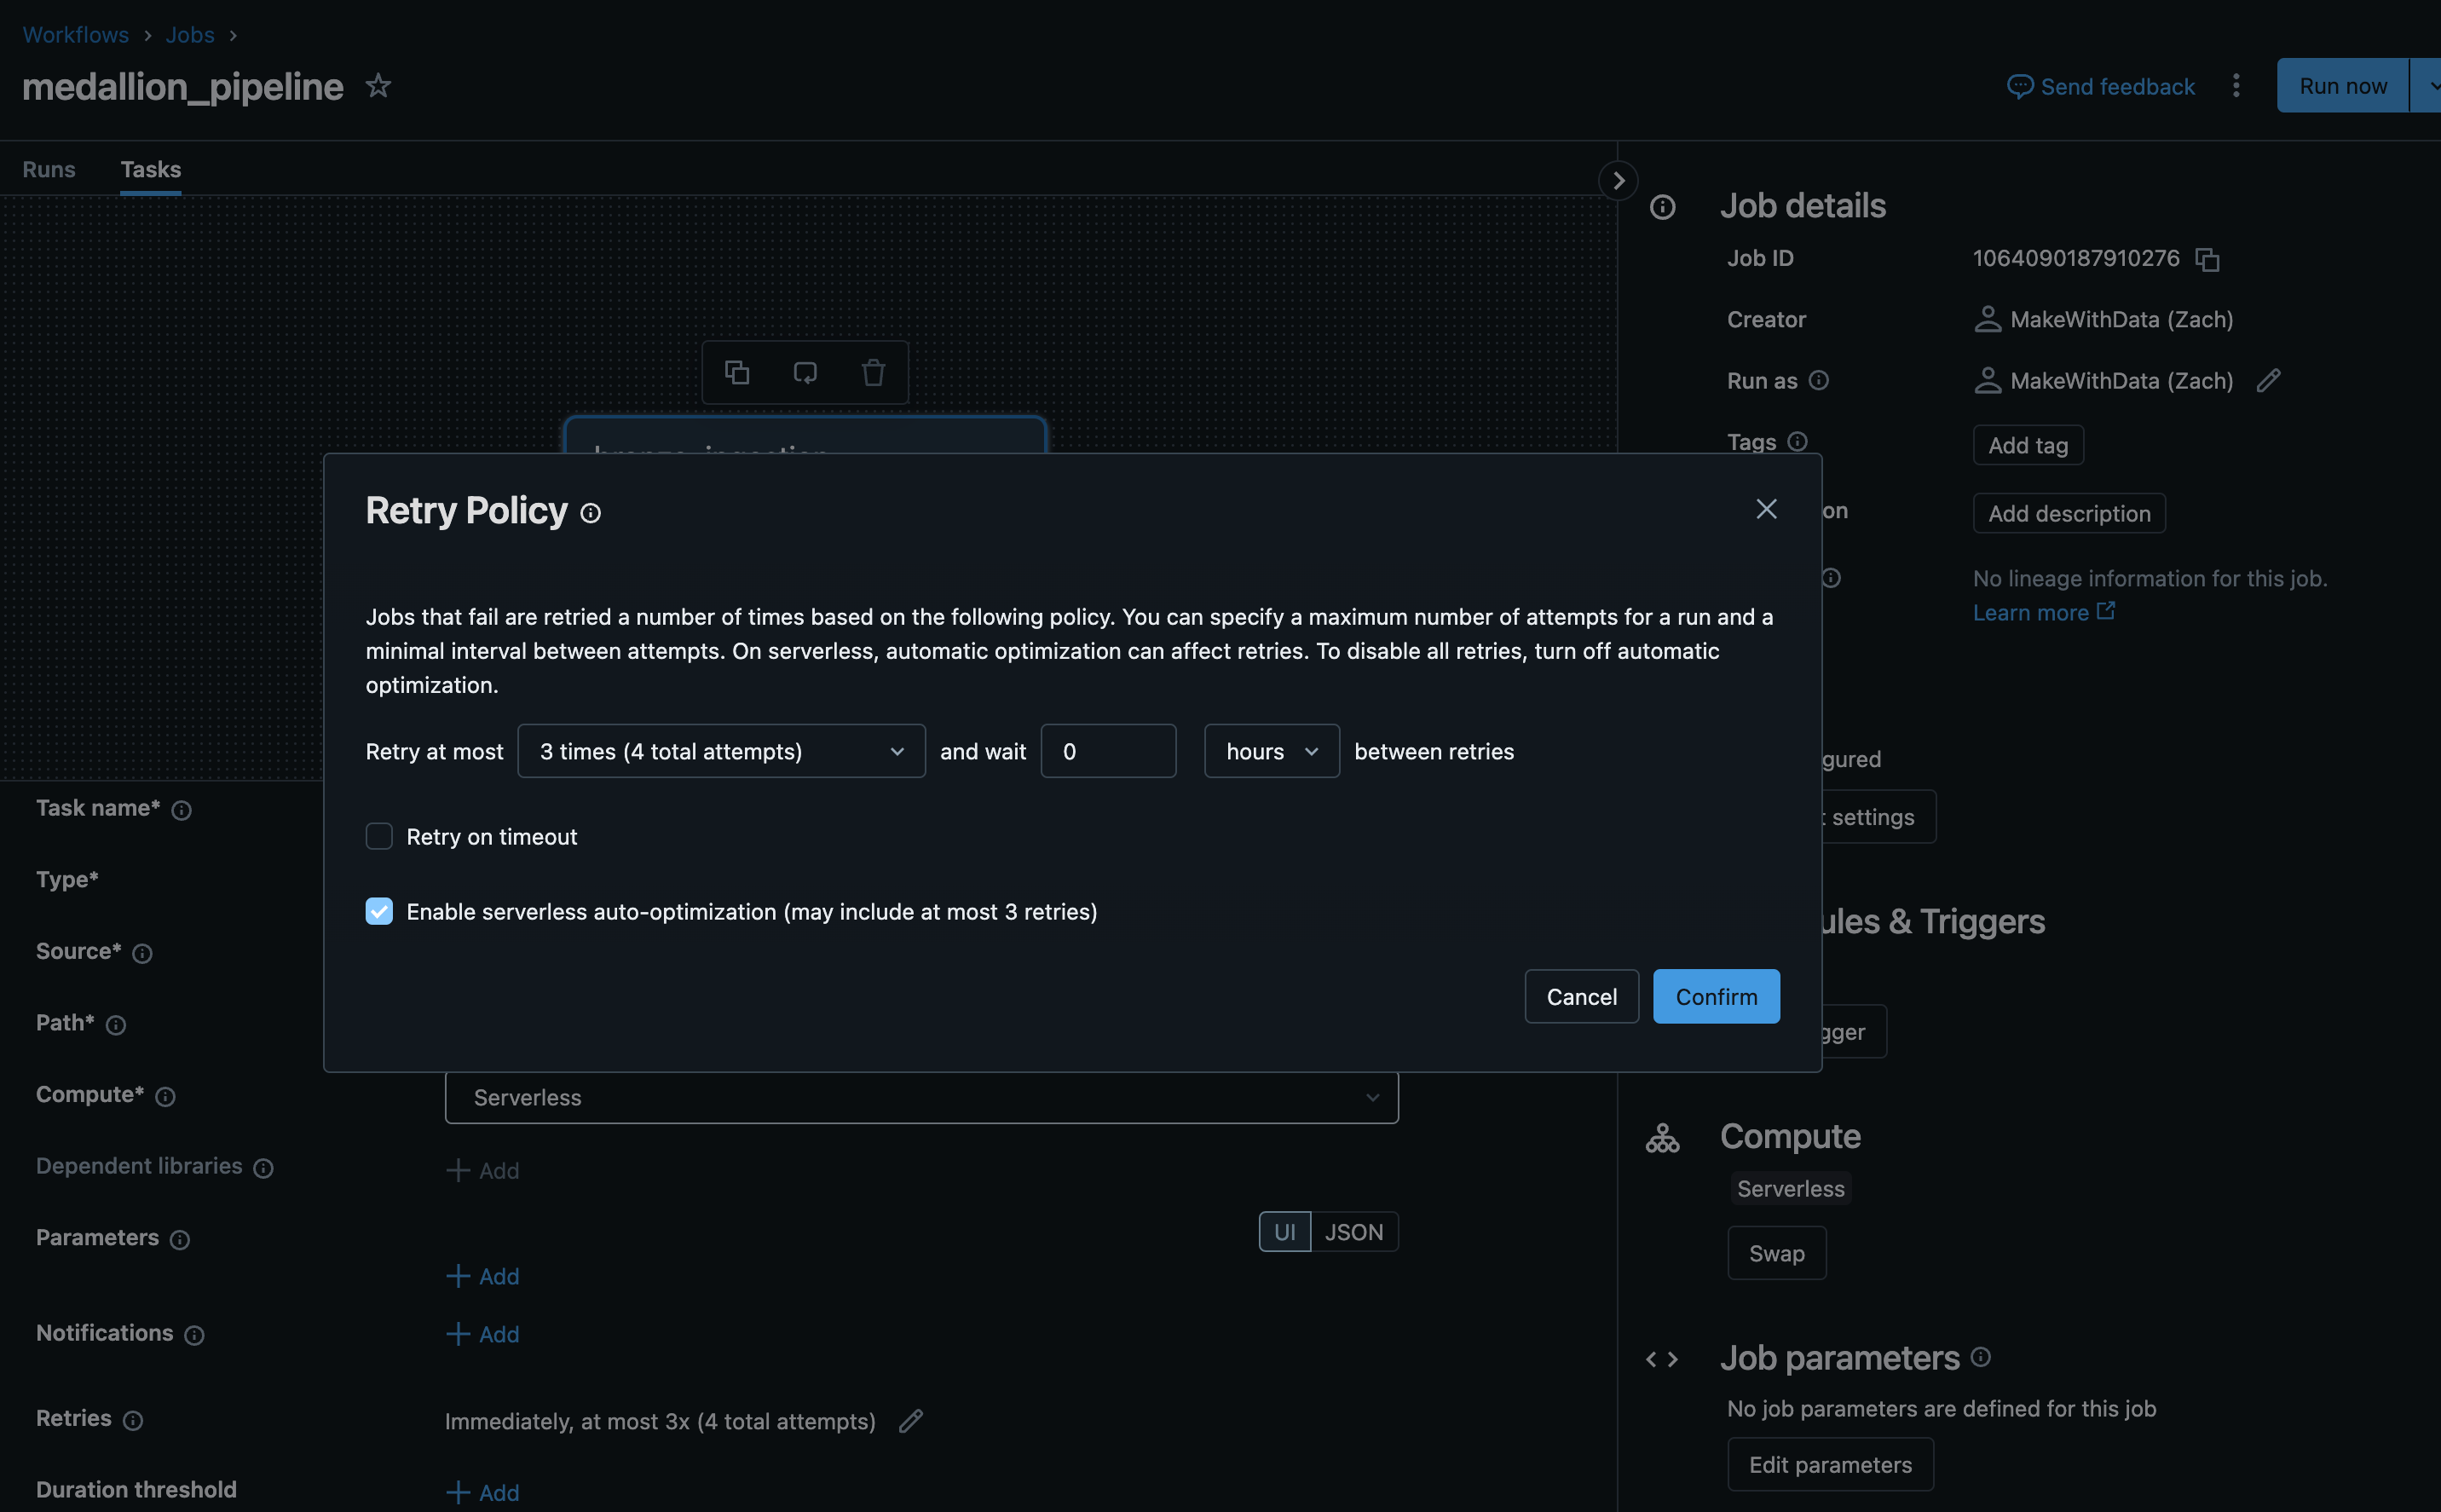Edit the Run as user pencil icon
The width and height of the screenshot is (2441, 1512).
pos(2268,381)
